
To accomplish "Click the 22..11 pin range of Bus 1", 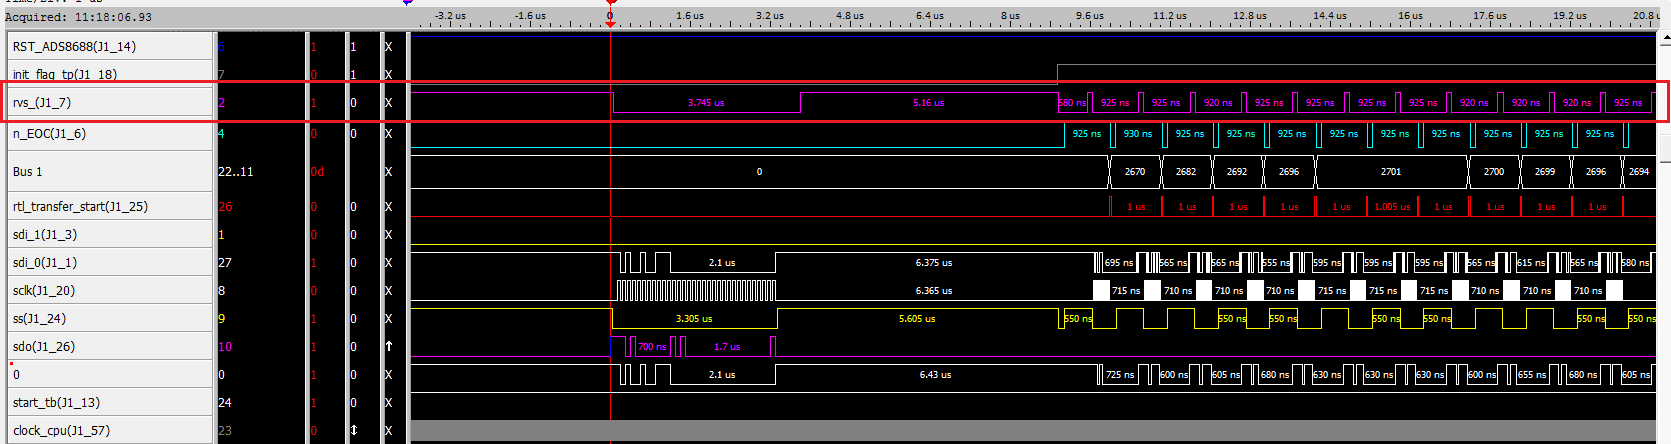I will tap(236, 171).
